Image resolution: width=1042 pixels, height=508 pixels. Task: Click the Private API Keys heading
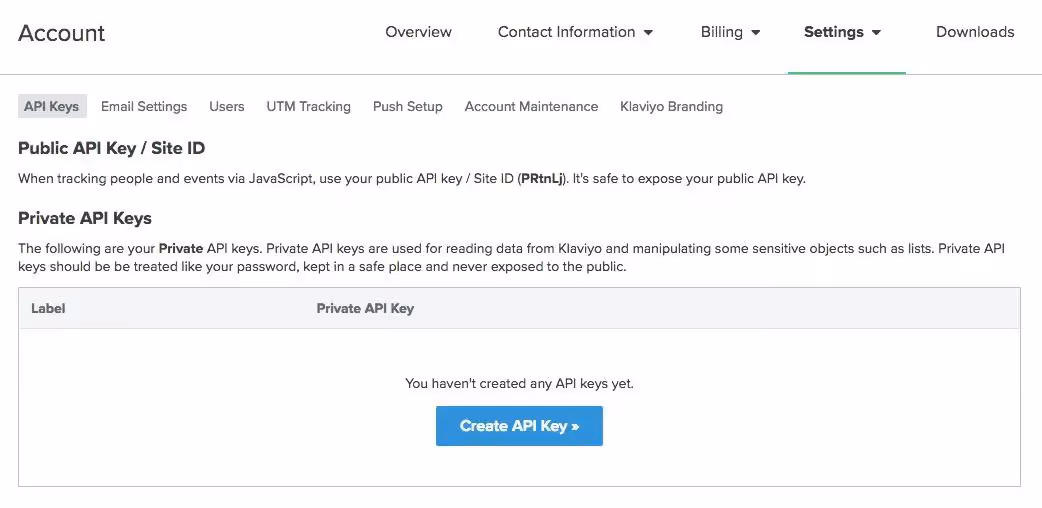(85, 218)
